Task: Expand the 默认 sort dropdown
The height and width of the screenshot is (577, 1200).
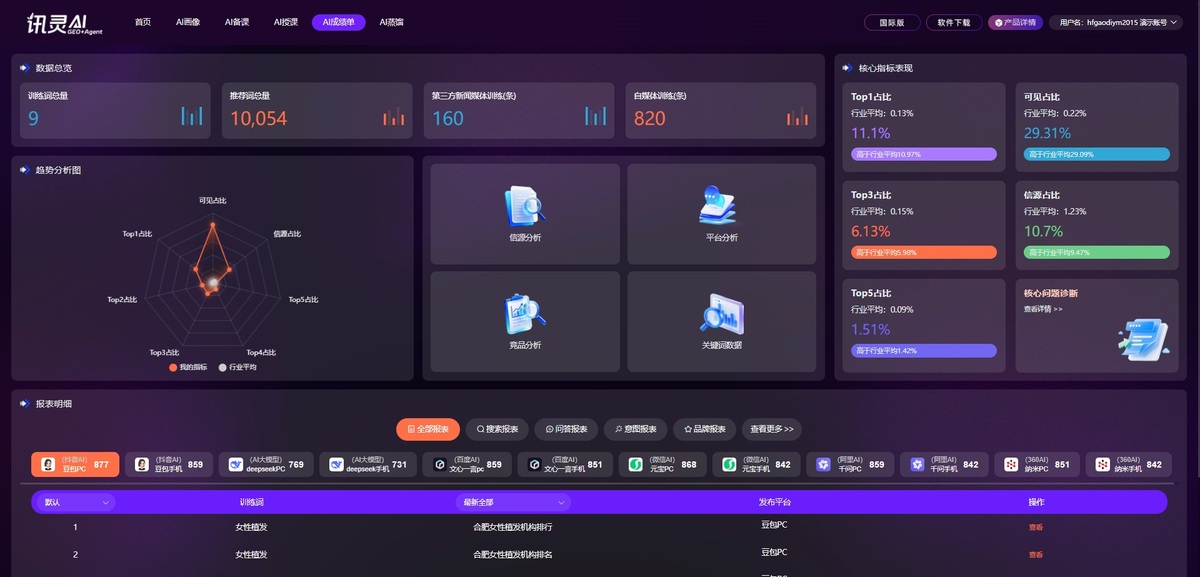Action: pos(76,502)
